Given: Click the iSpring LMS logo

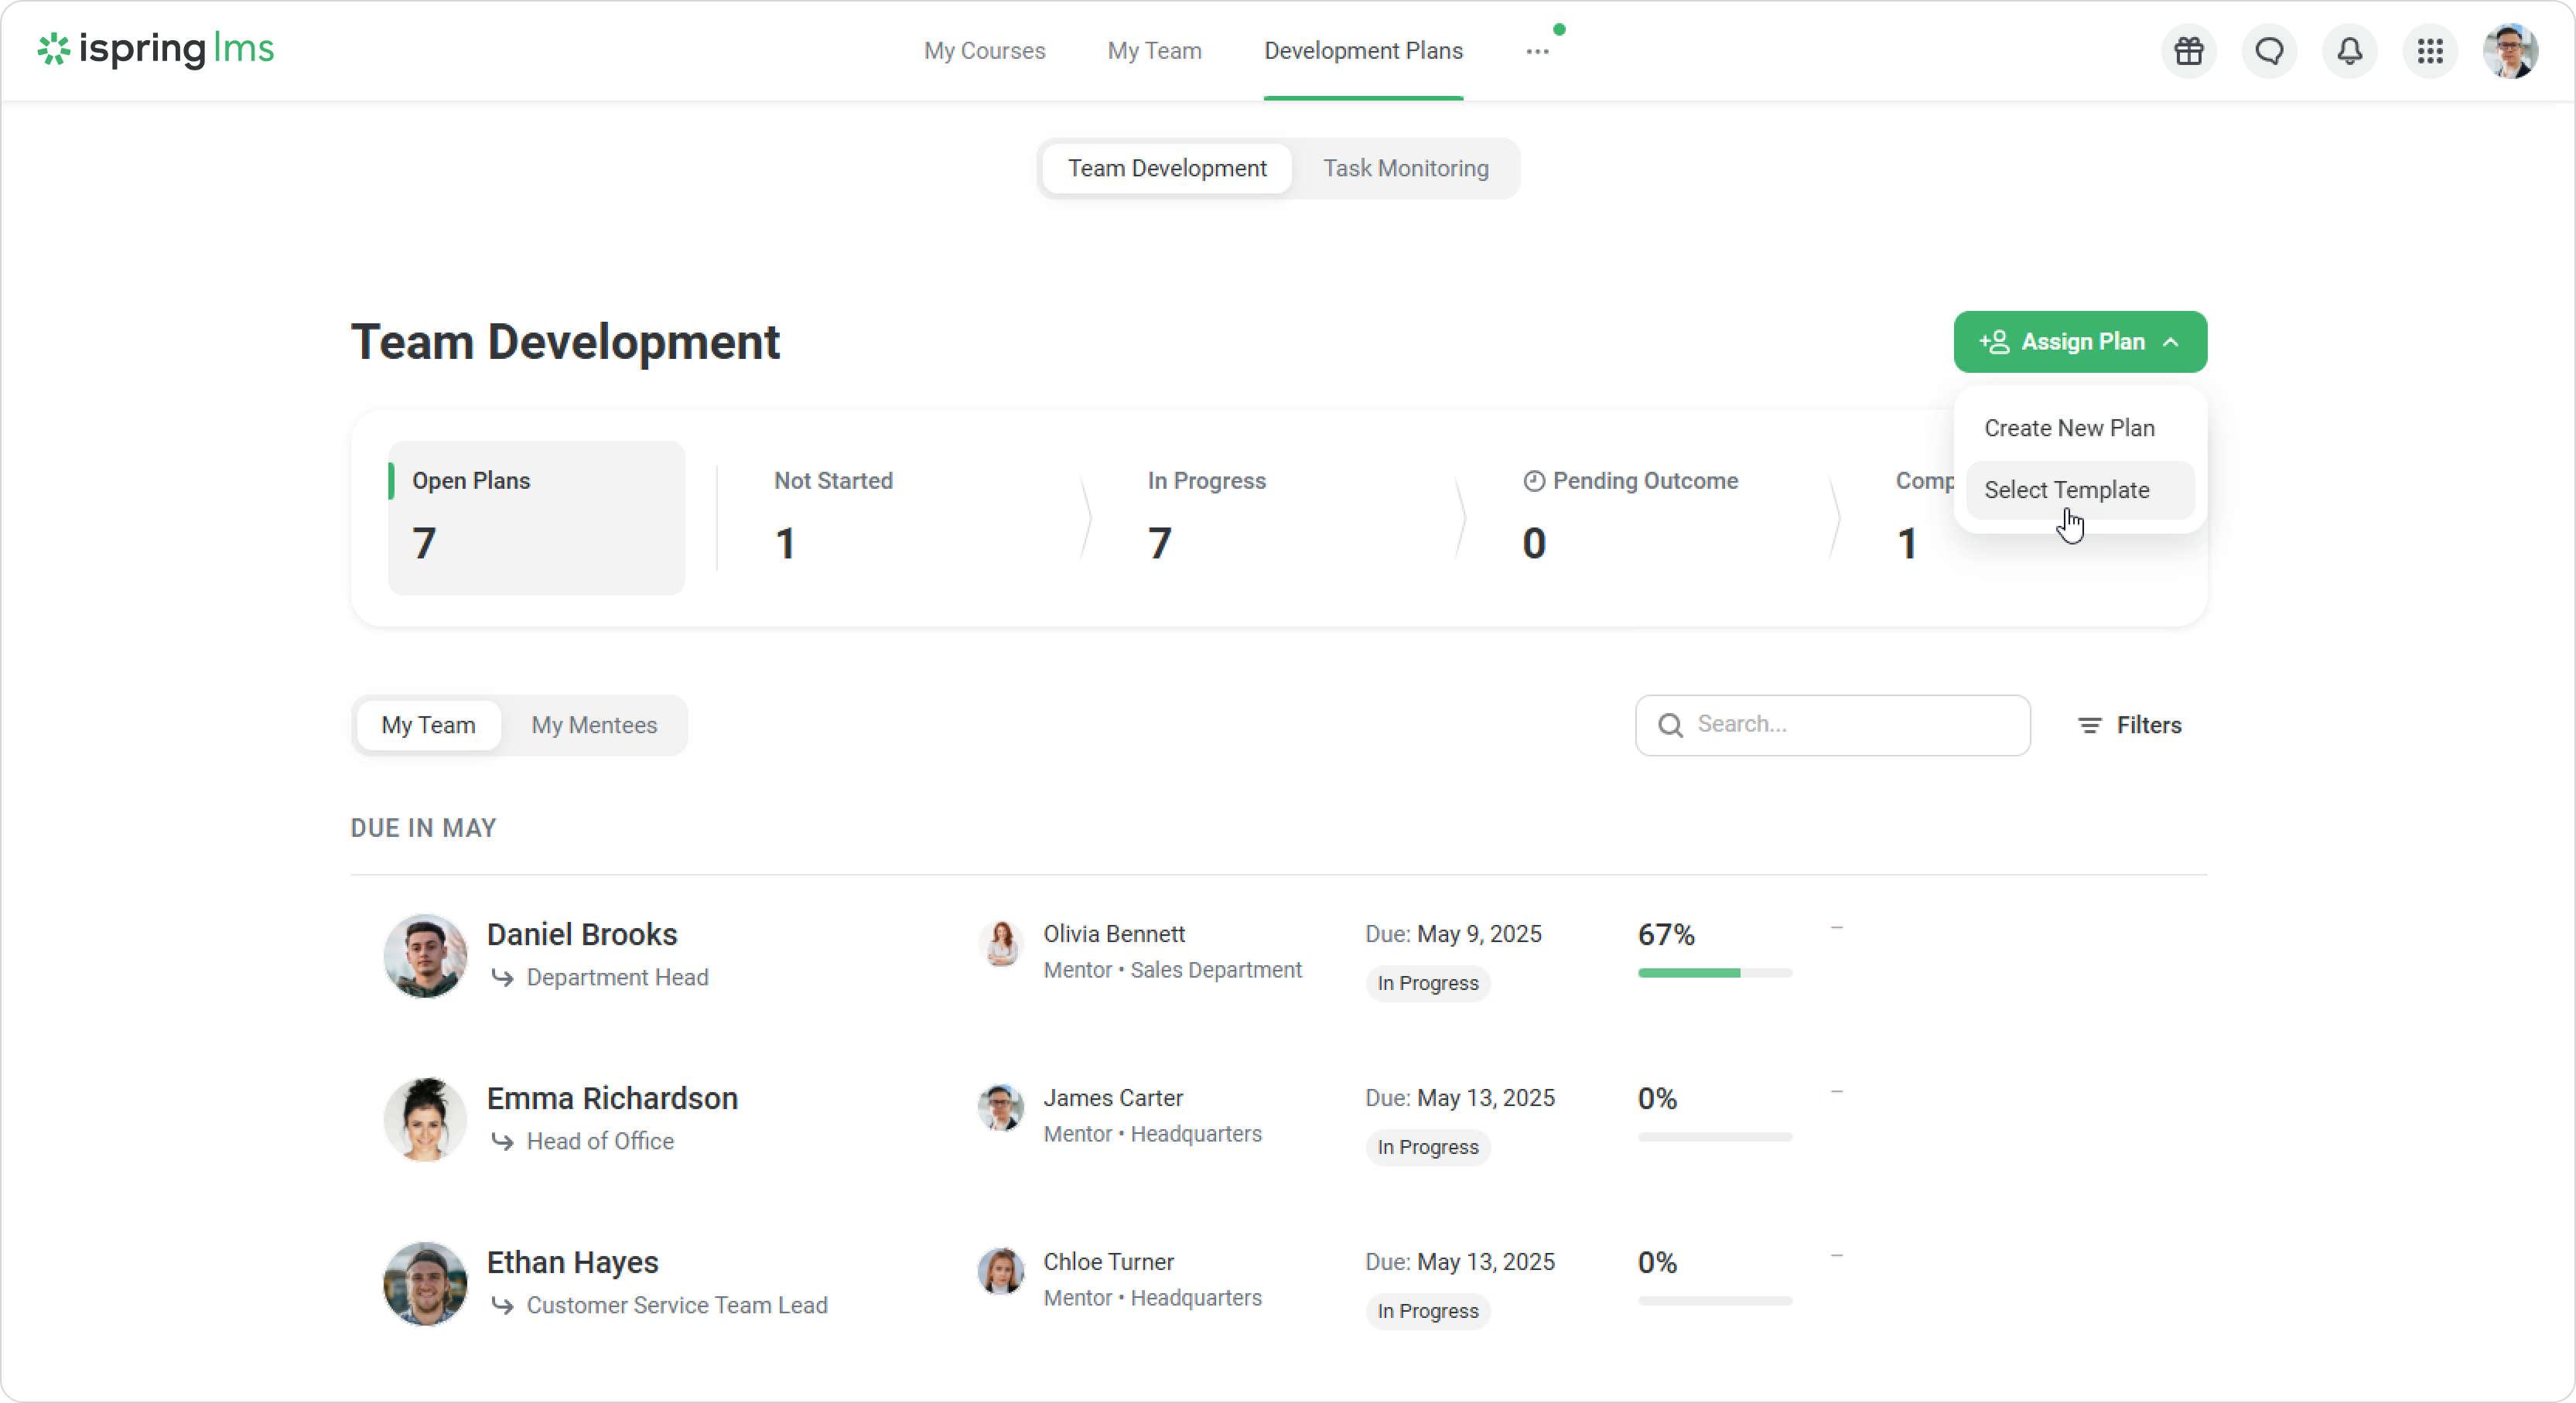Looking at the screenshot, I should tap(156, 49).
